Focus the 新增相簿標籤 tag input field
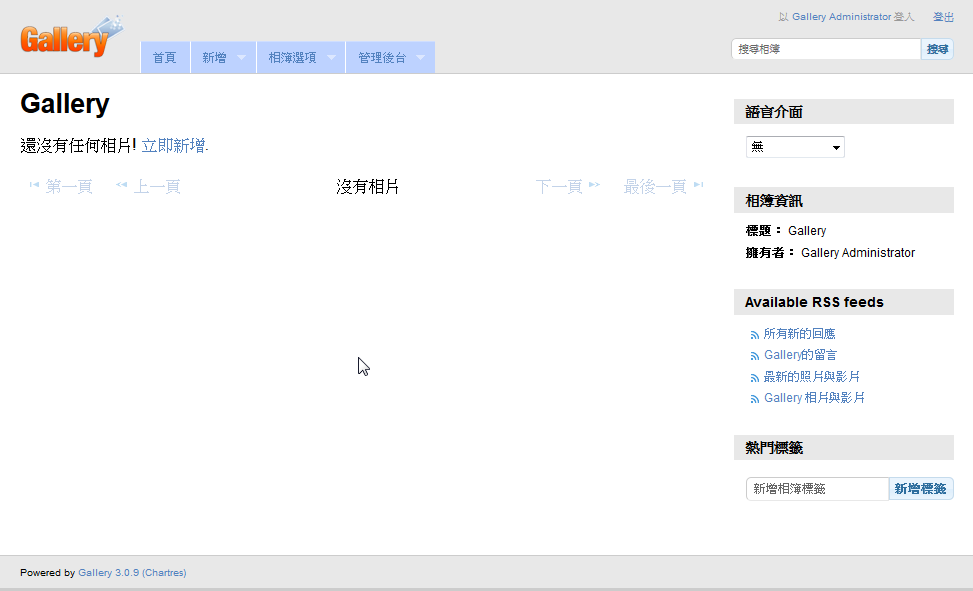 click(816, 489)
